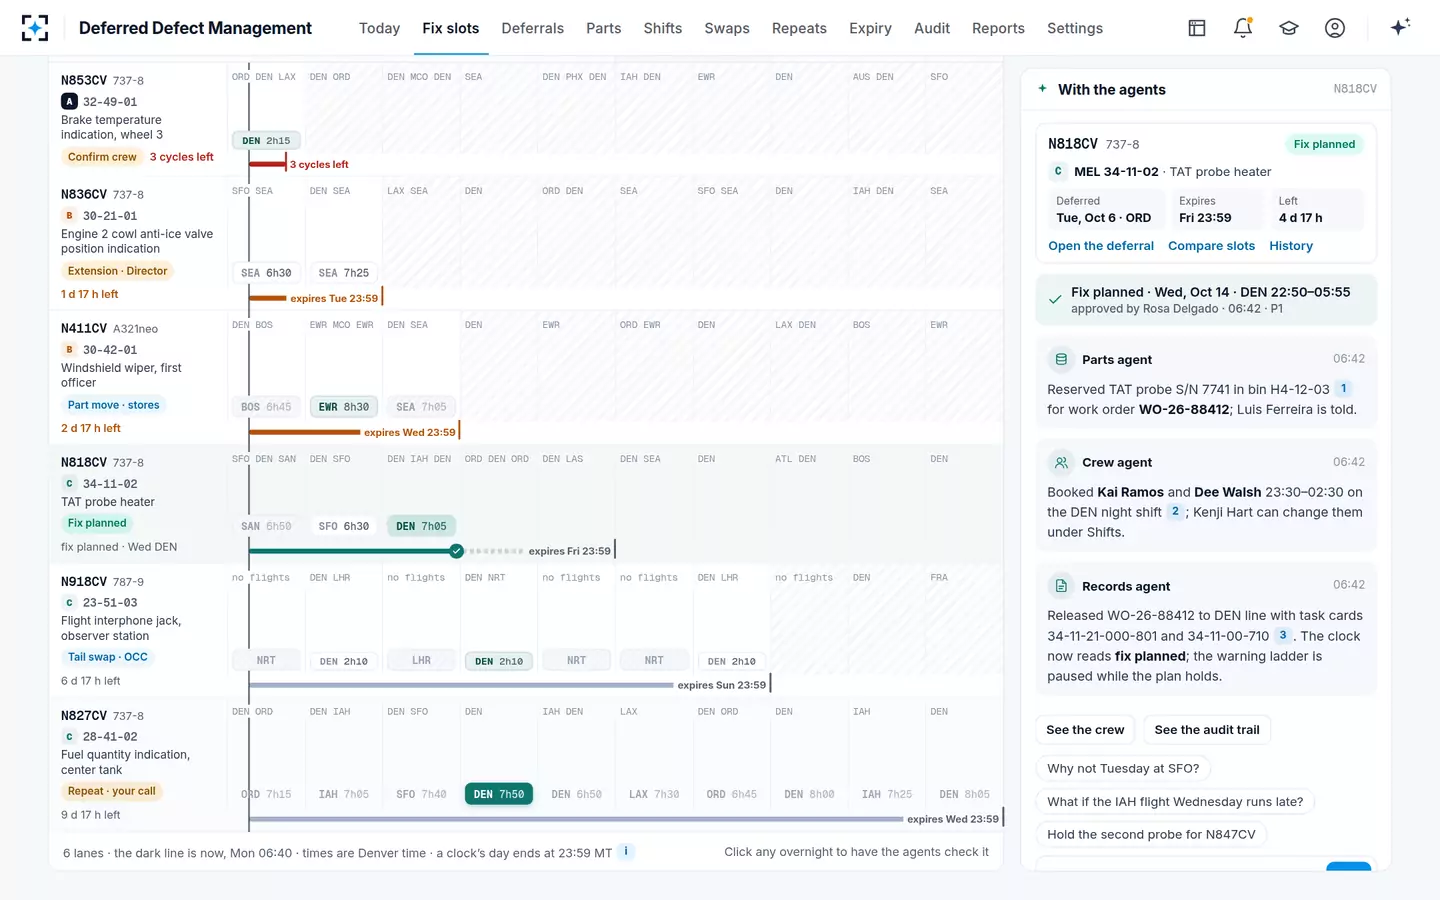Switch to the Today tab
The image size is (1440, 900).
coord(379,28)
